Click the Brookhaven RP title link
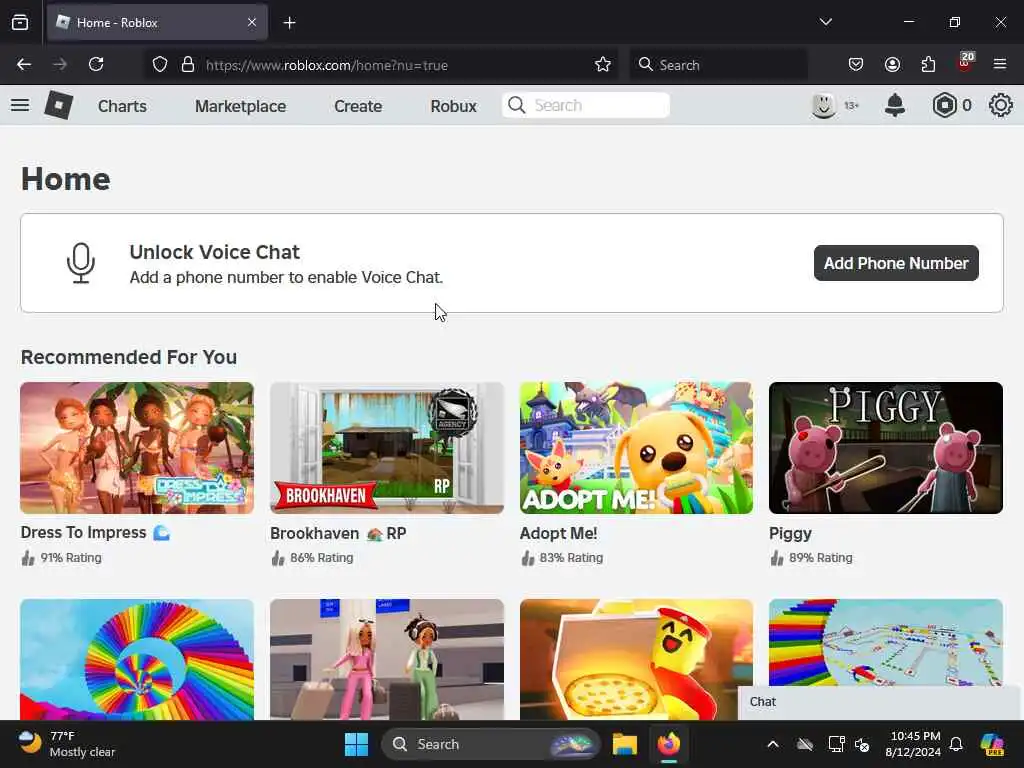 [338, 534]
